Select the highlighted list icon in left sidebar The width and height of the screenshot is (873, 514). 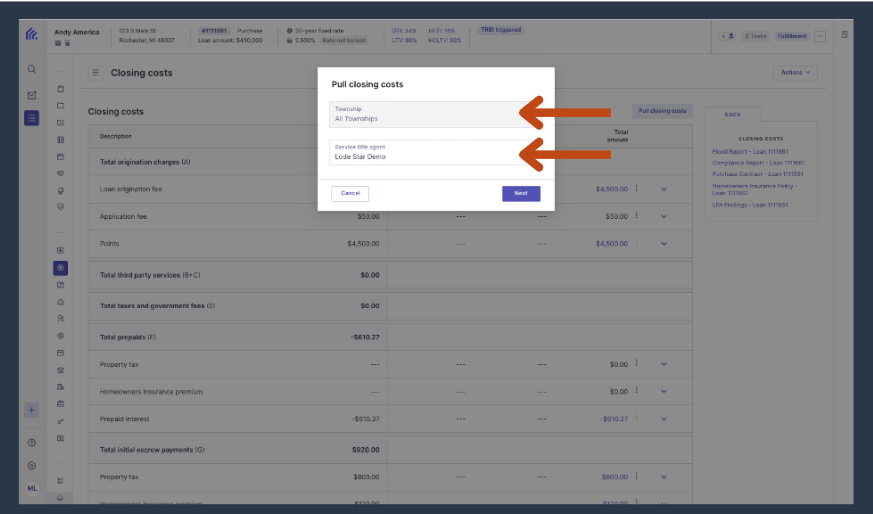coord(32,118)
